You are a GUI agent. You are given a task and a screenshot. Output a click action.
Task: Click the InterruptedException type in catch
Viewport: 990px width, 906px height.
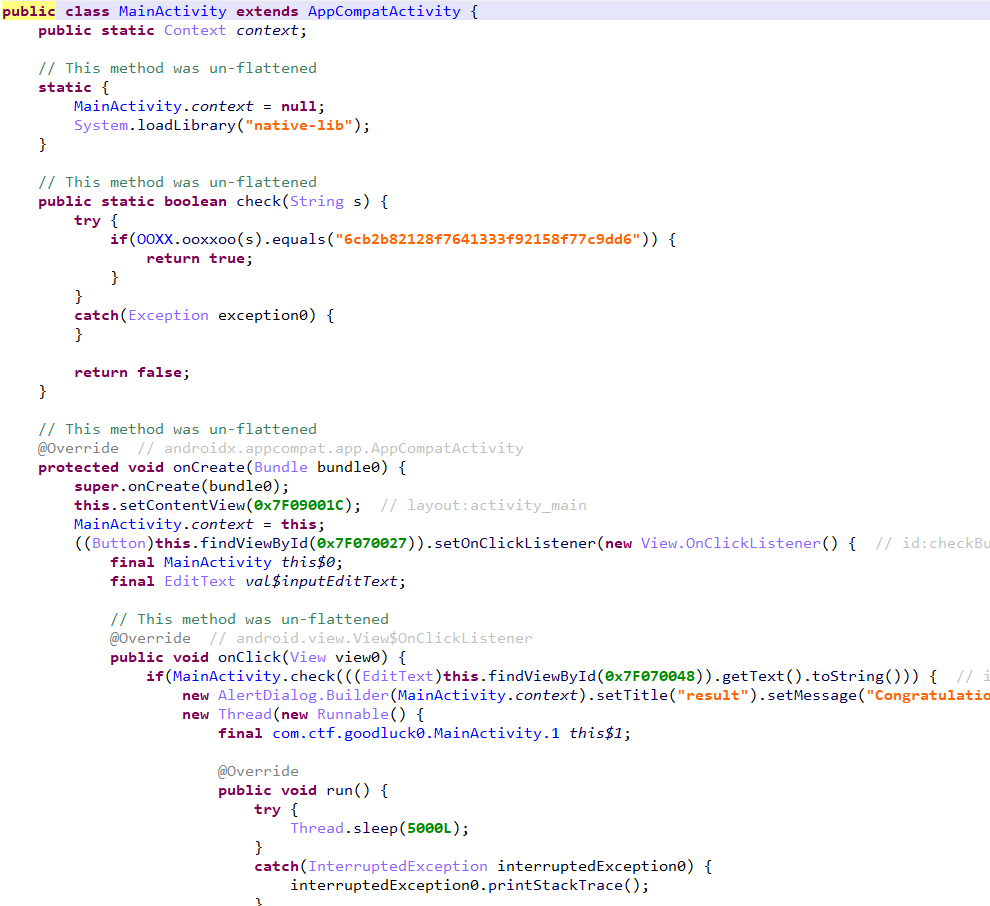pyautogui.click(x=398, y=866)
